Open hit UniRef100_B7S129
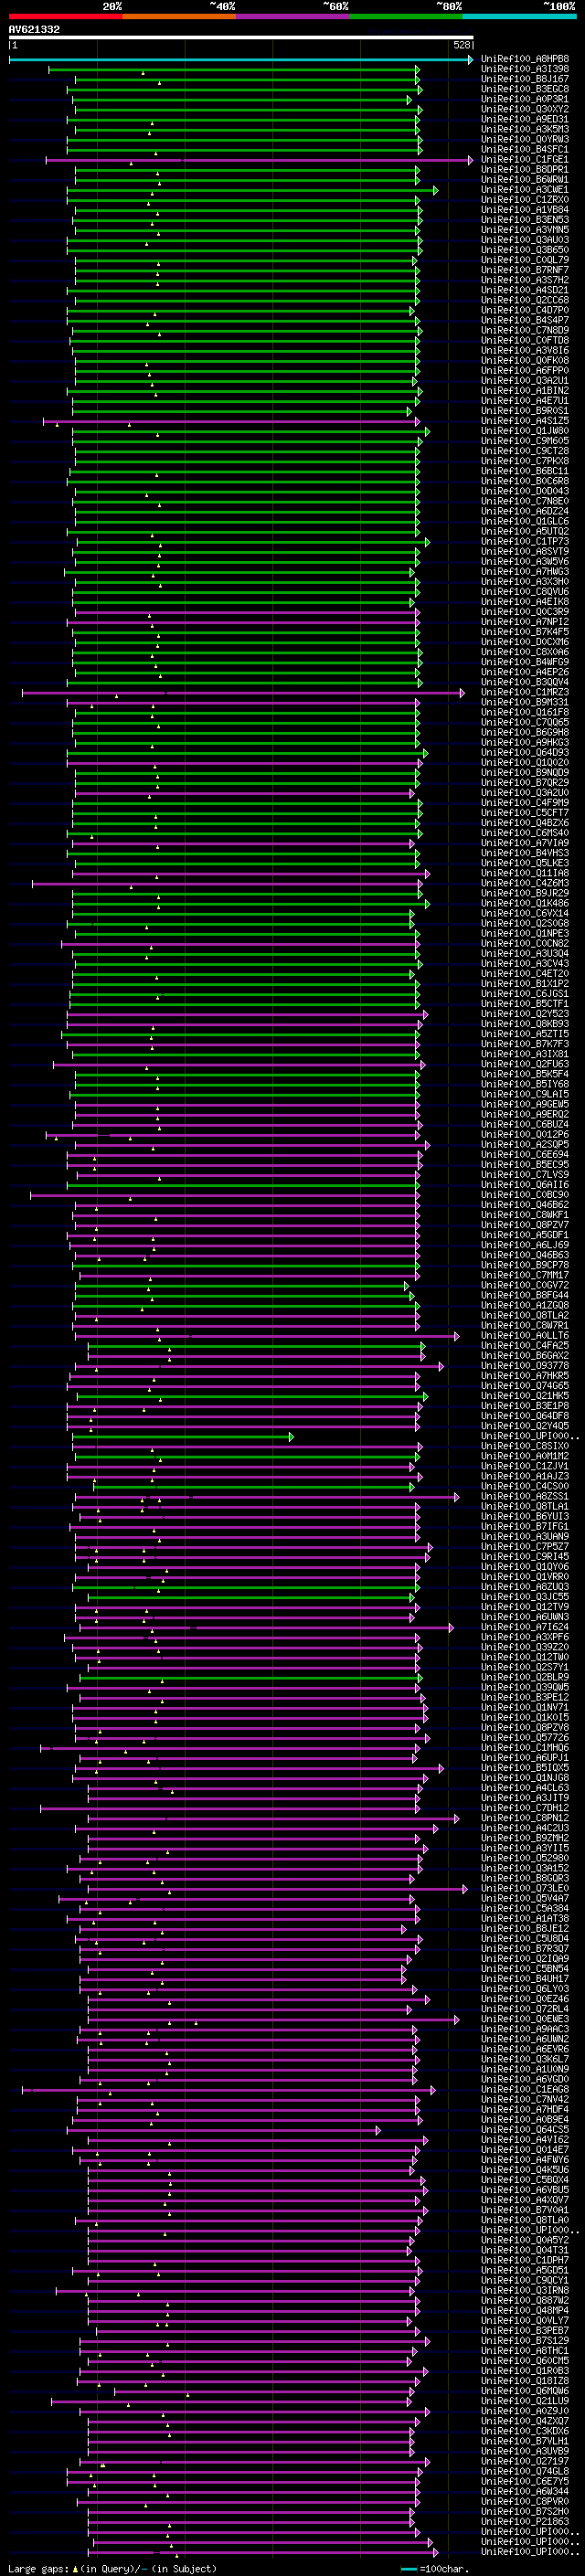Image resolution: width=585 pixels, height=2576 pixels. click(x=525, y=2340)
